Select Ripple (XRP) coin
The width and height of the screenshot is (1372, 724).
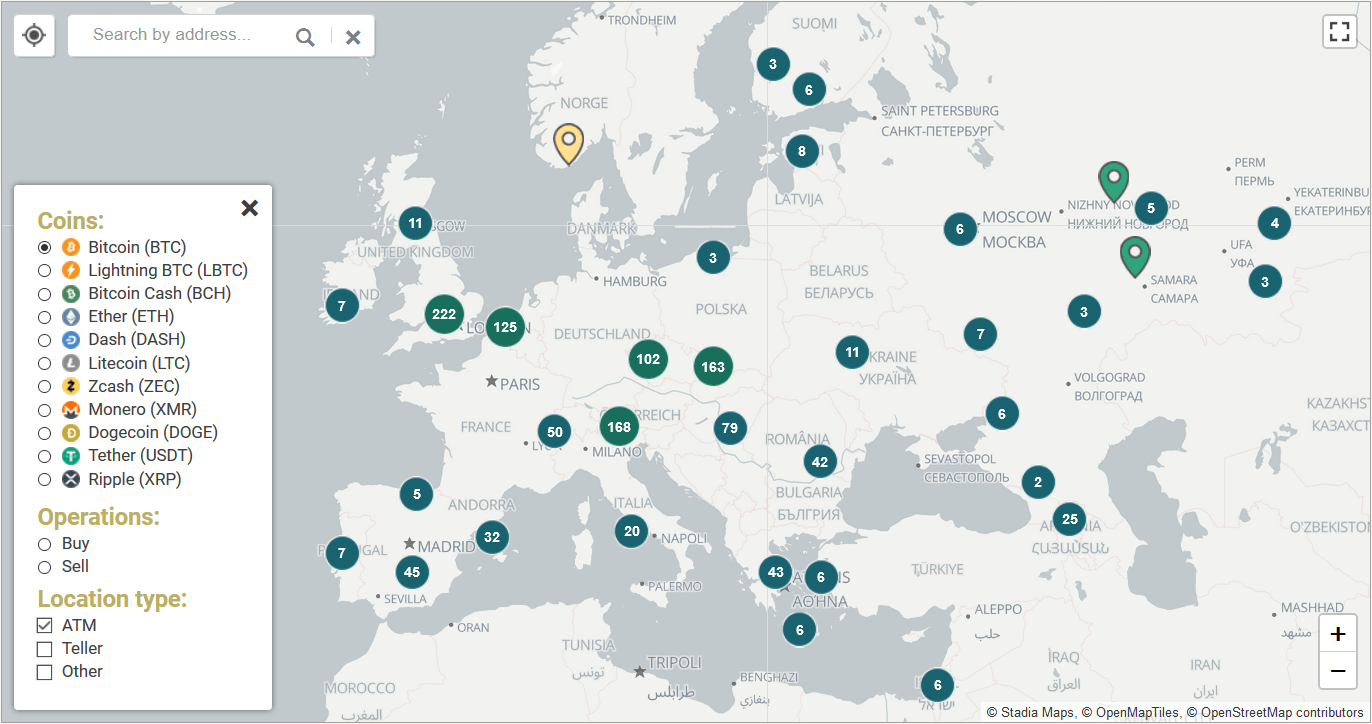coord(44,479)
